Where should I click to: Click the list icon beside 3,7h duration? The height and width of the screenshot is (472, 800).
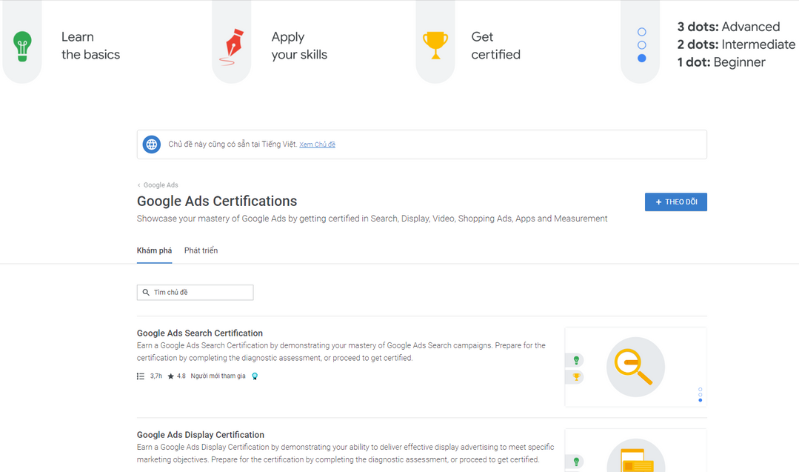point(140,376)
